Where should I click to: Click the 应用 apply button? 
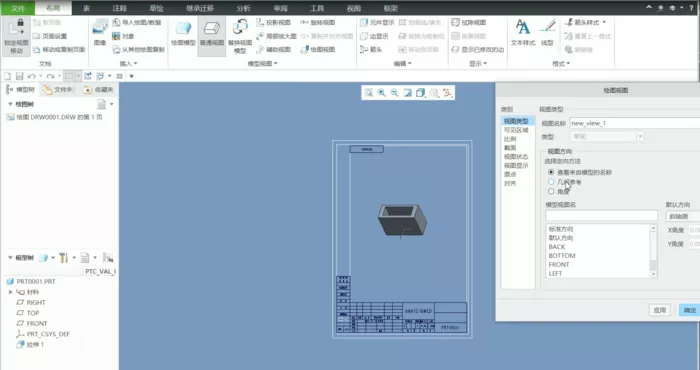pyautogui.click(x=659, y=310)
